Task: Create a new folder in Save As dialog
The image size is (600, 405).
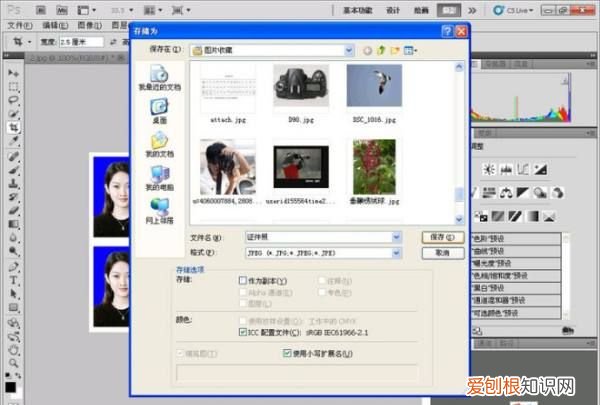Action: [x=395, y=50]
